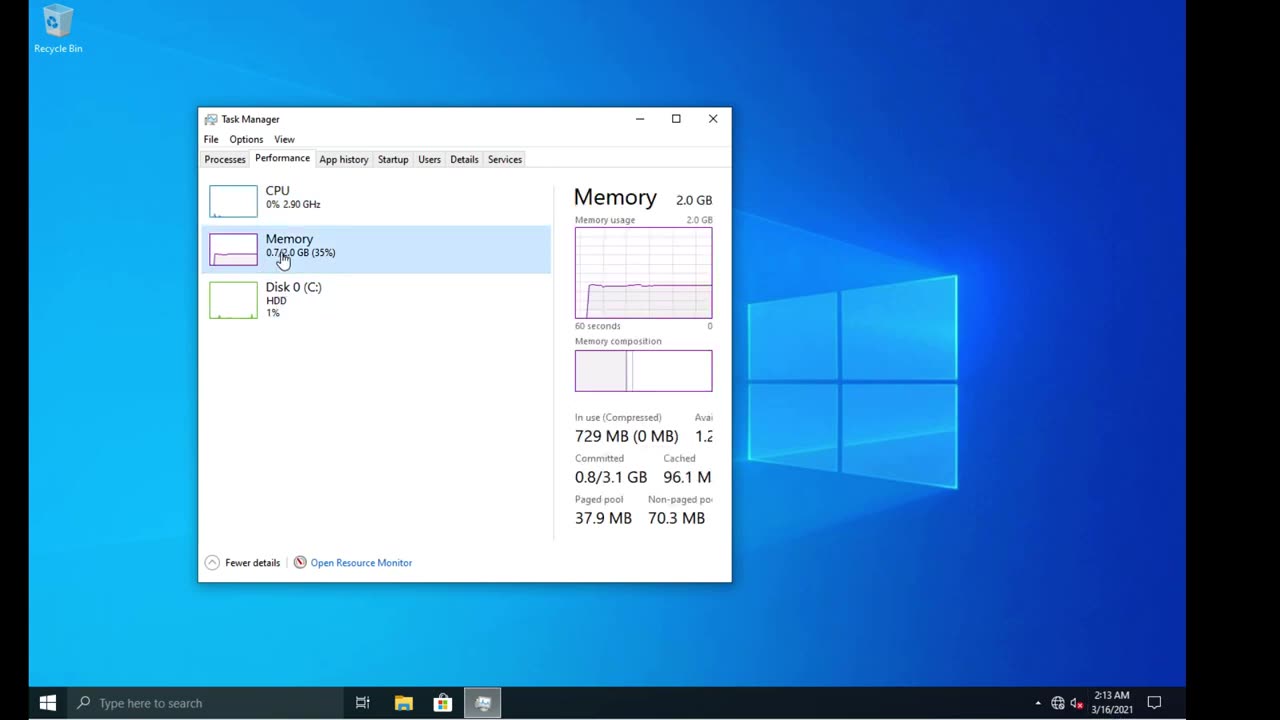Screen dimensions: 1280x720
Task: Open Resource Monitor link
Action: [x=361, y=563]
